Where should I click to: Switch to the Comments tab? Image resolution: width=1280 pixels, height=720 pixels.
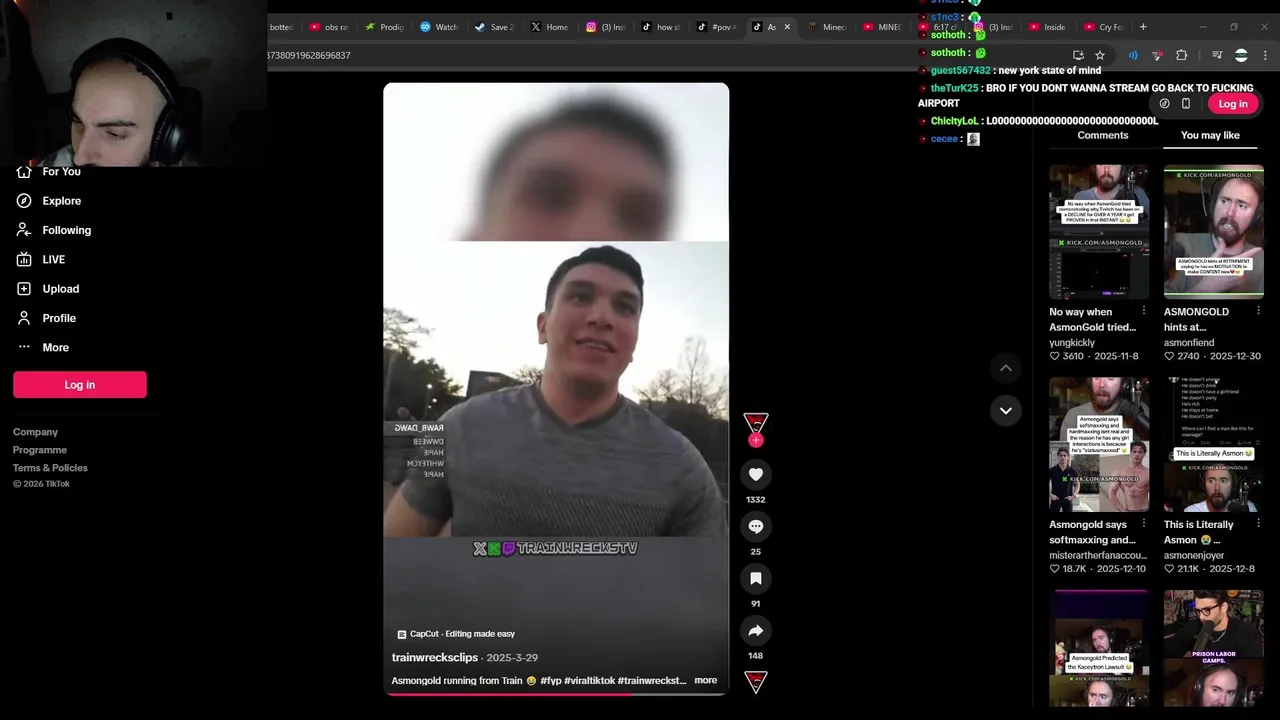pos(1103,135)
